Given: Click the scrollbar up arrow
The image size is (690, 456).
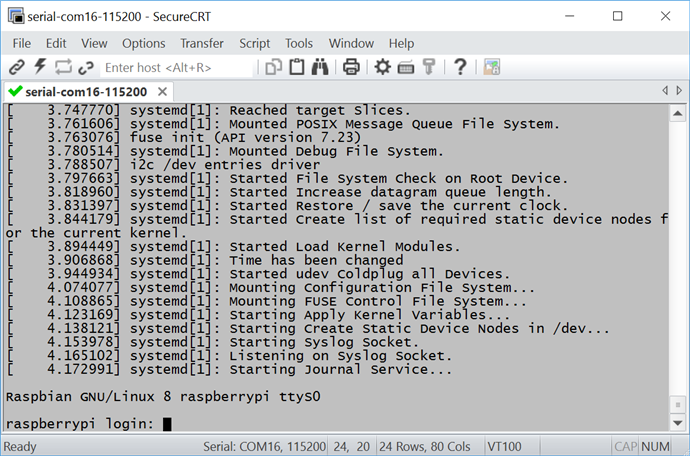Looking at the screenshot, I should coord(678,114).
